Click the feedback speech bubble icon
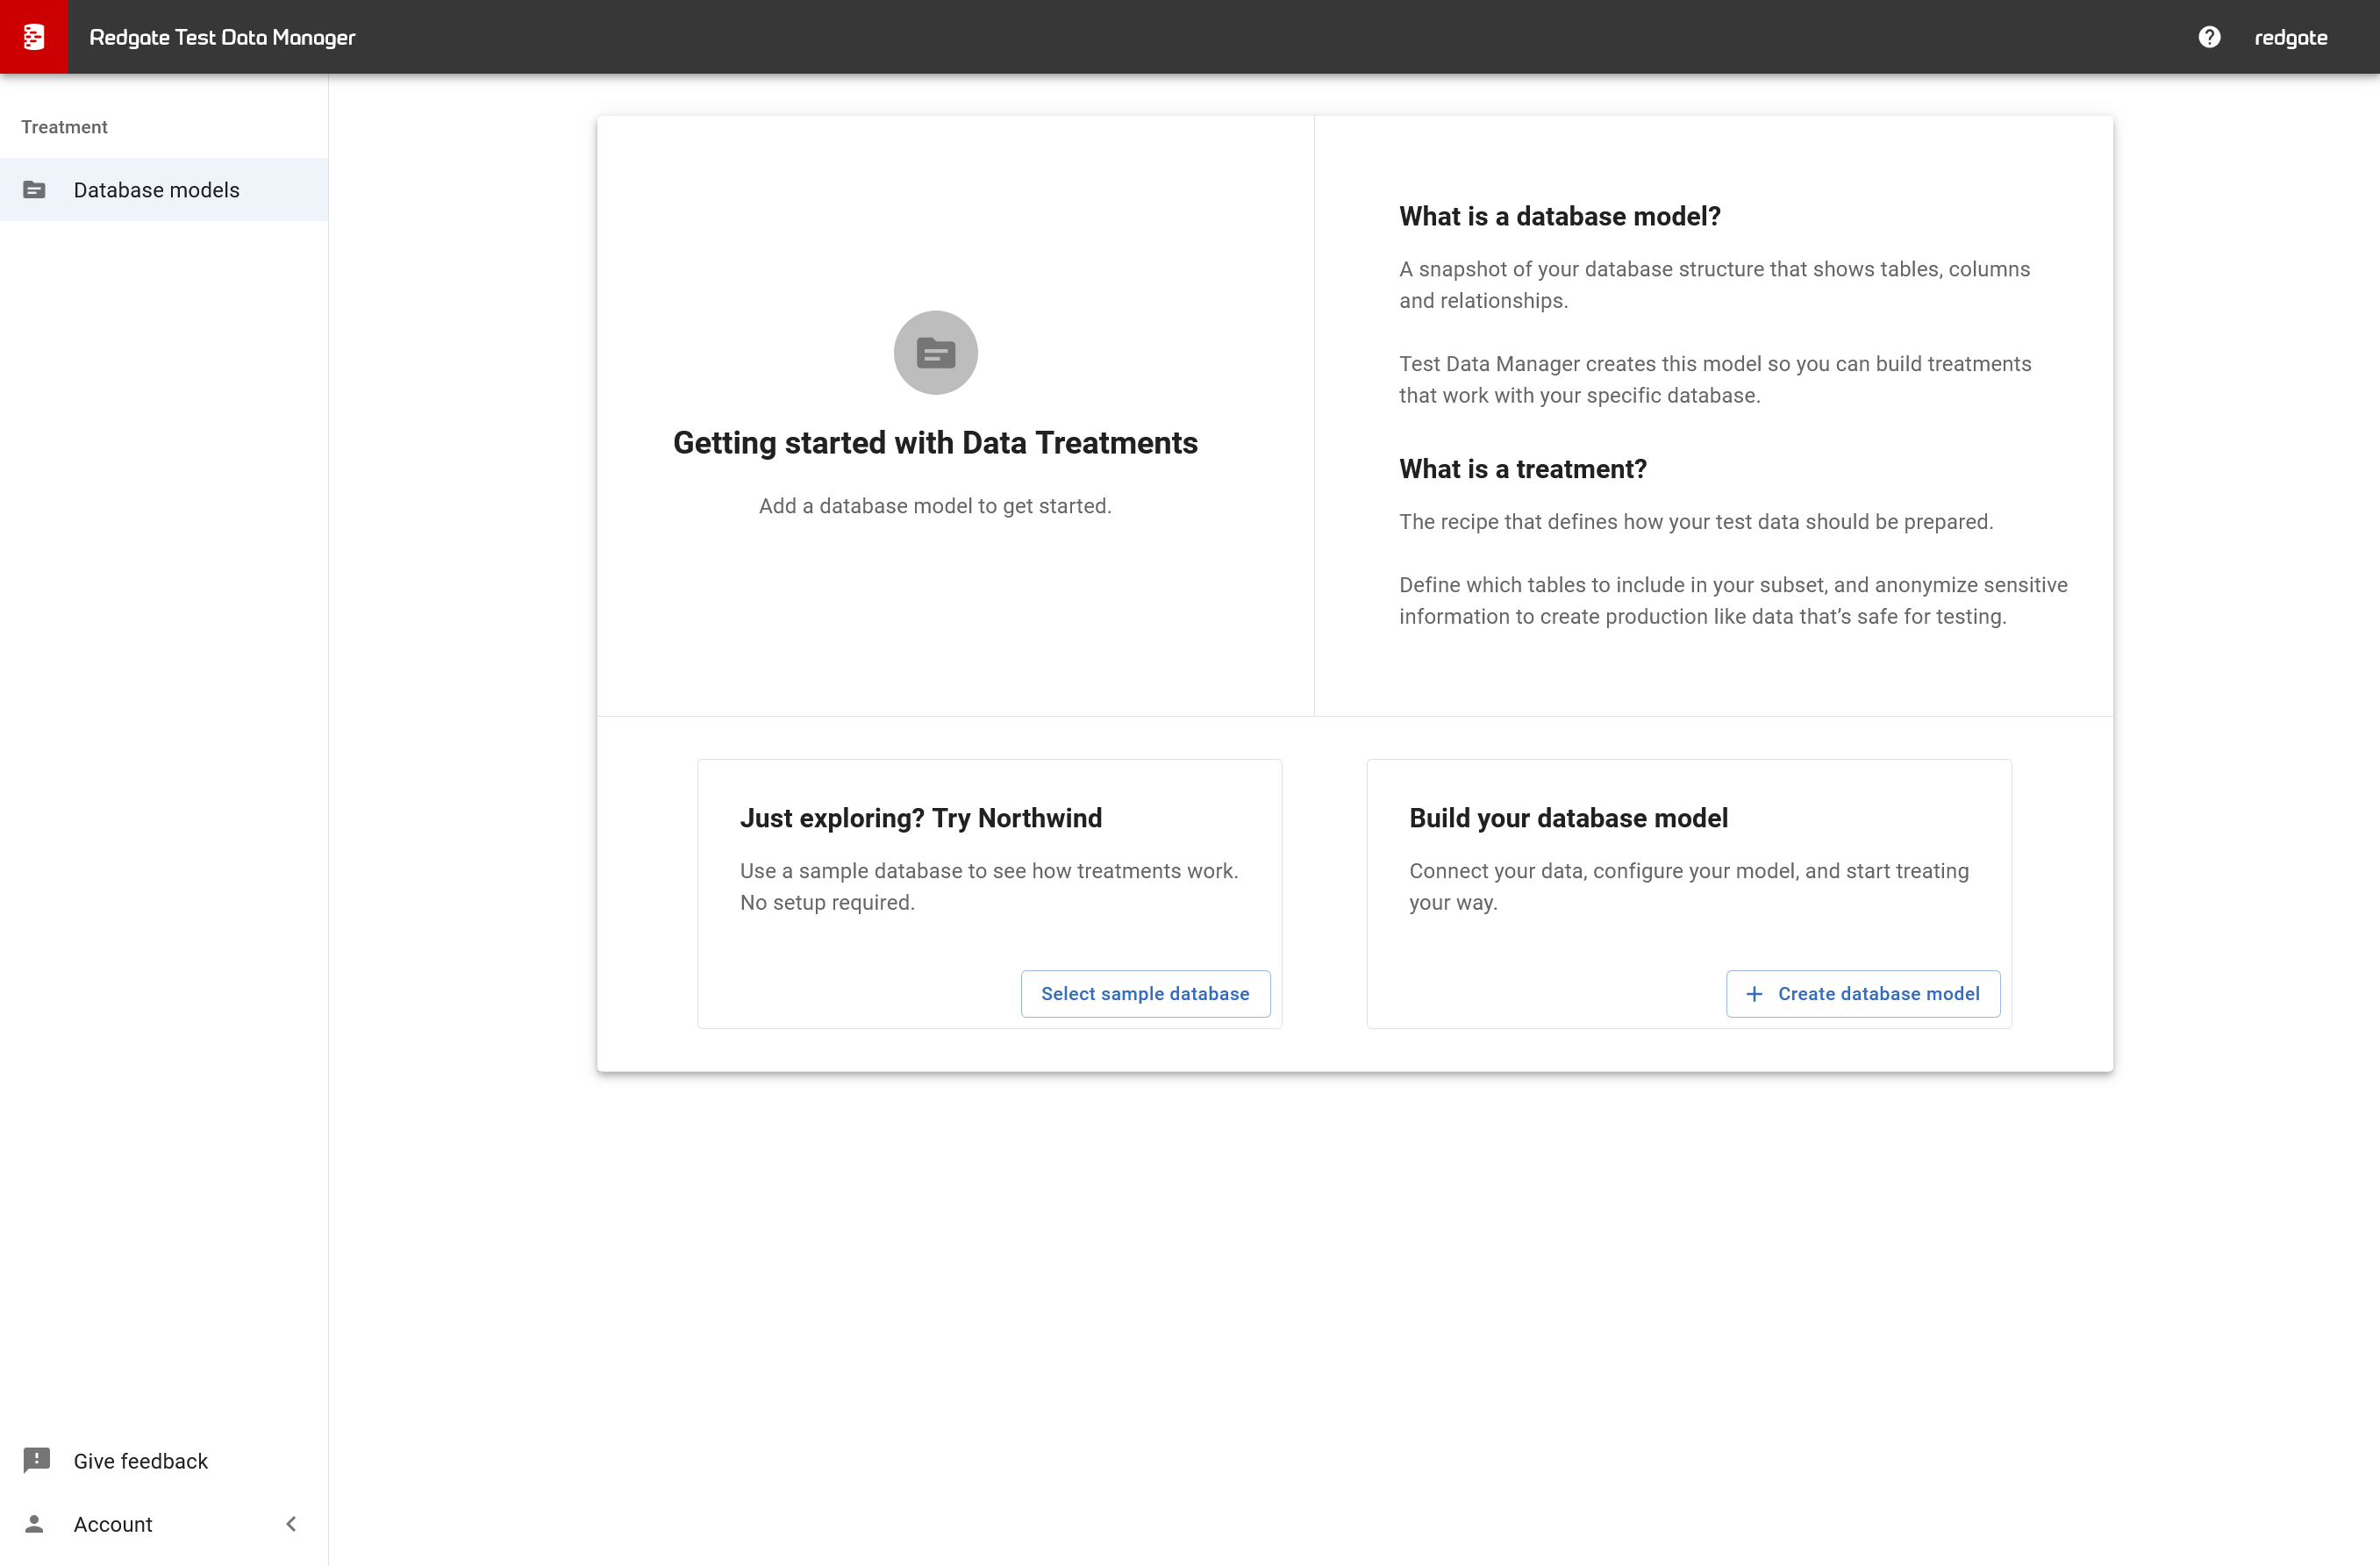 tap(36, 1460)
